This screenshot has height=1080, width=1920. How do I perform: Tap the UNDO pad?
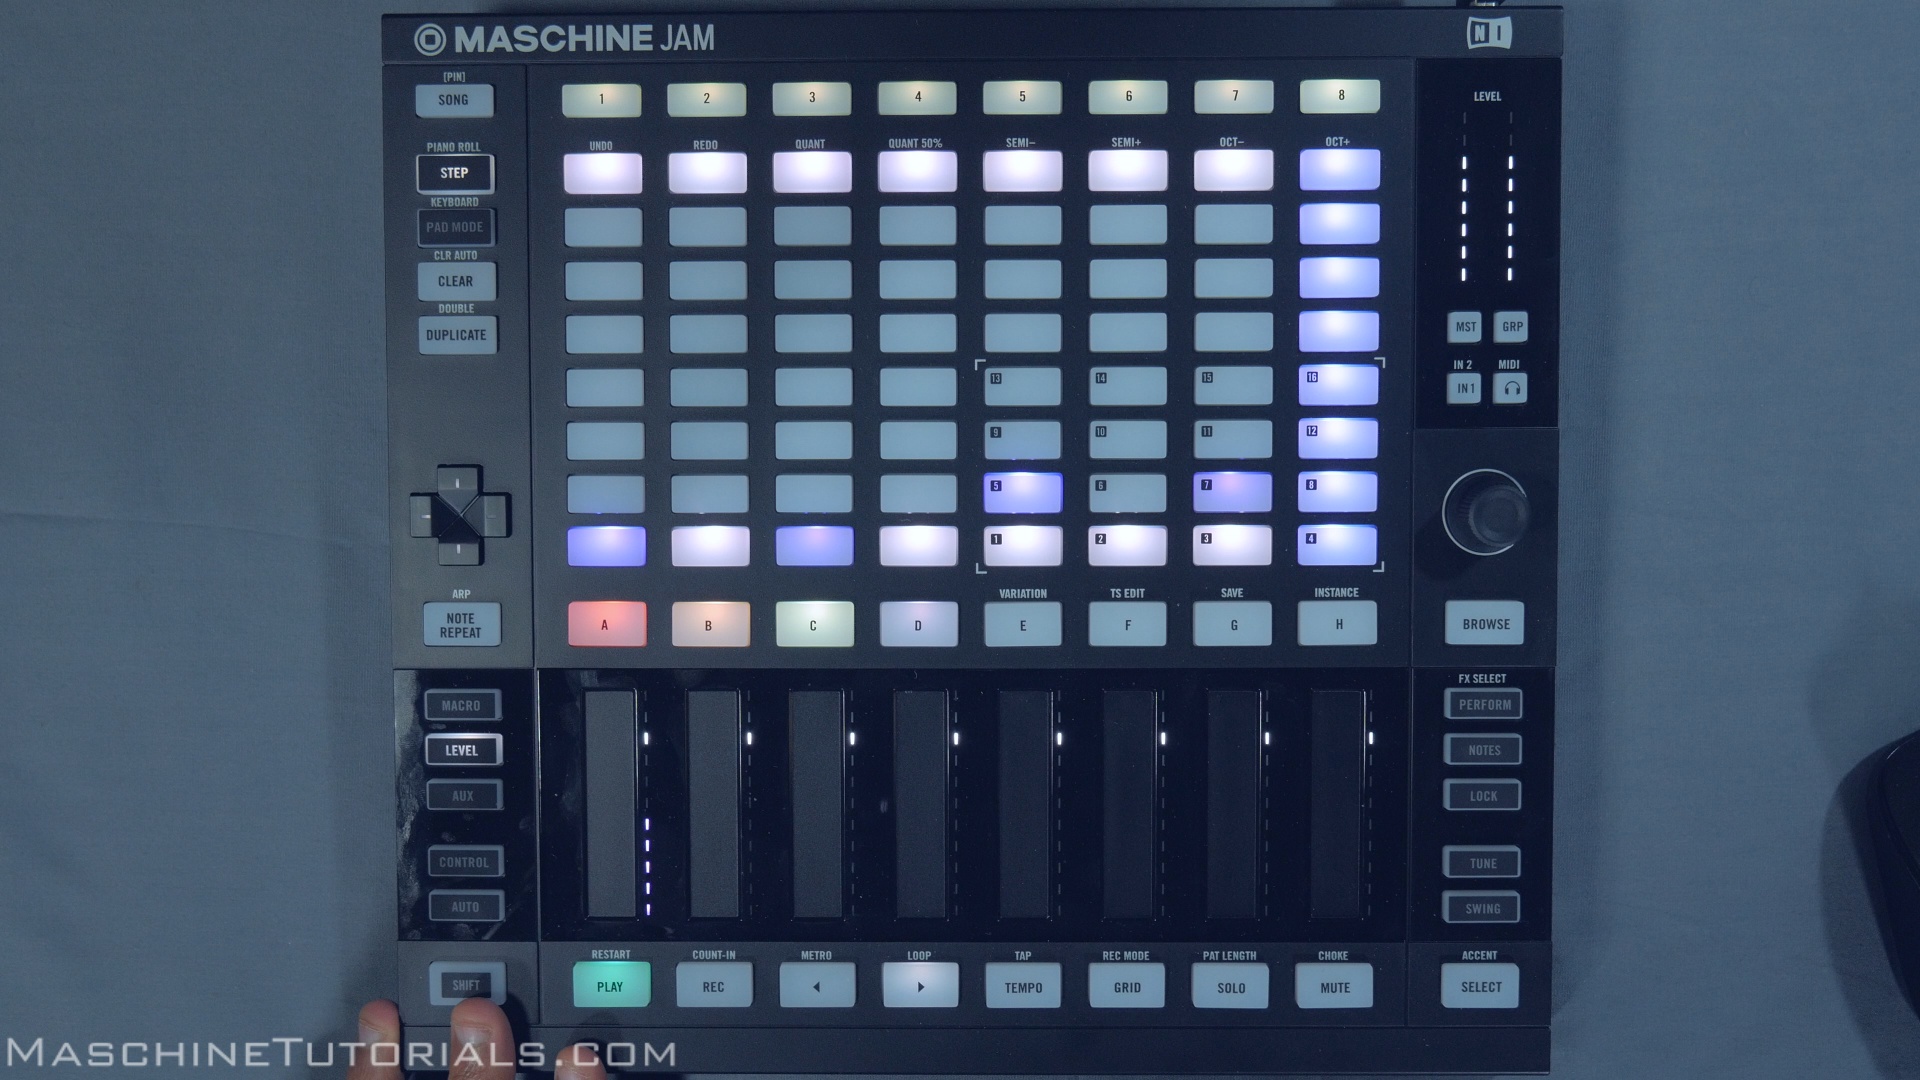pos(603,173)
